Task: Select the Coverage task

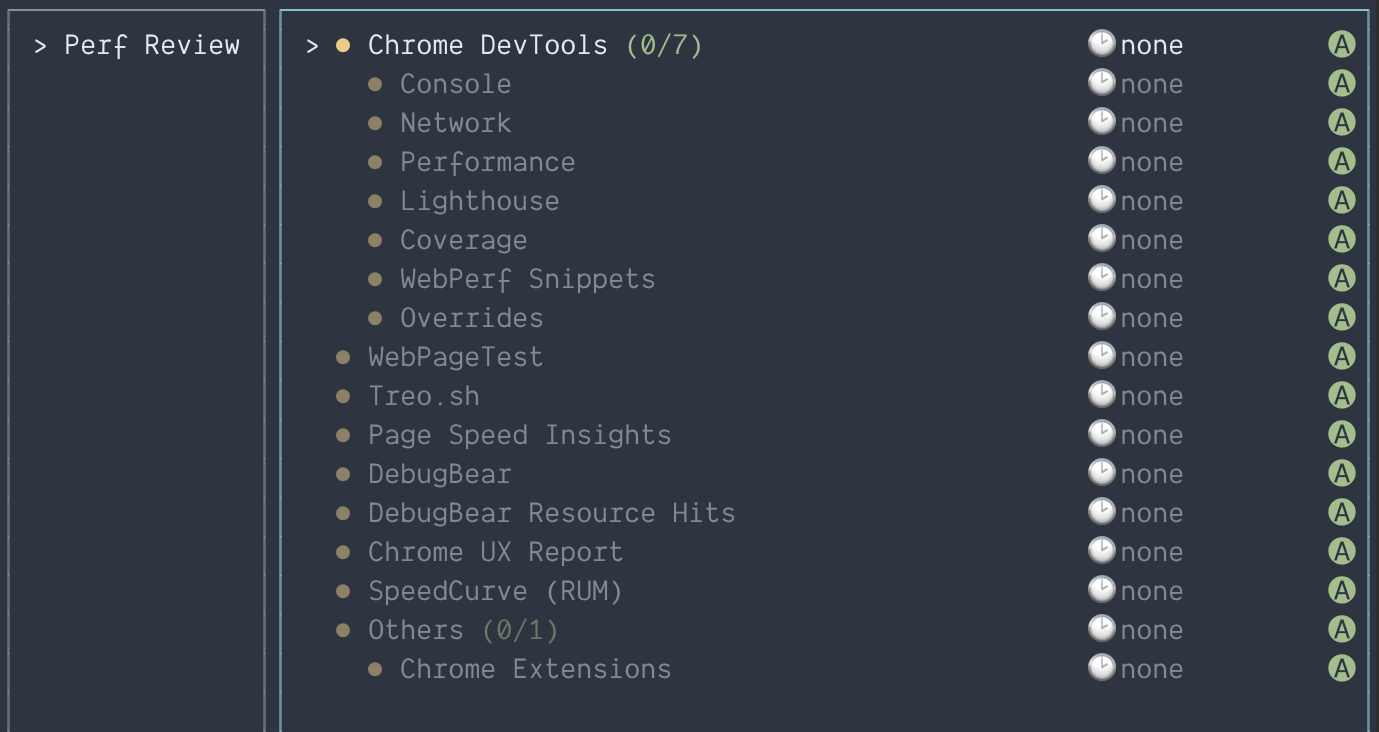Action: pos(464,240)
